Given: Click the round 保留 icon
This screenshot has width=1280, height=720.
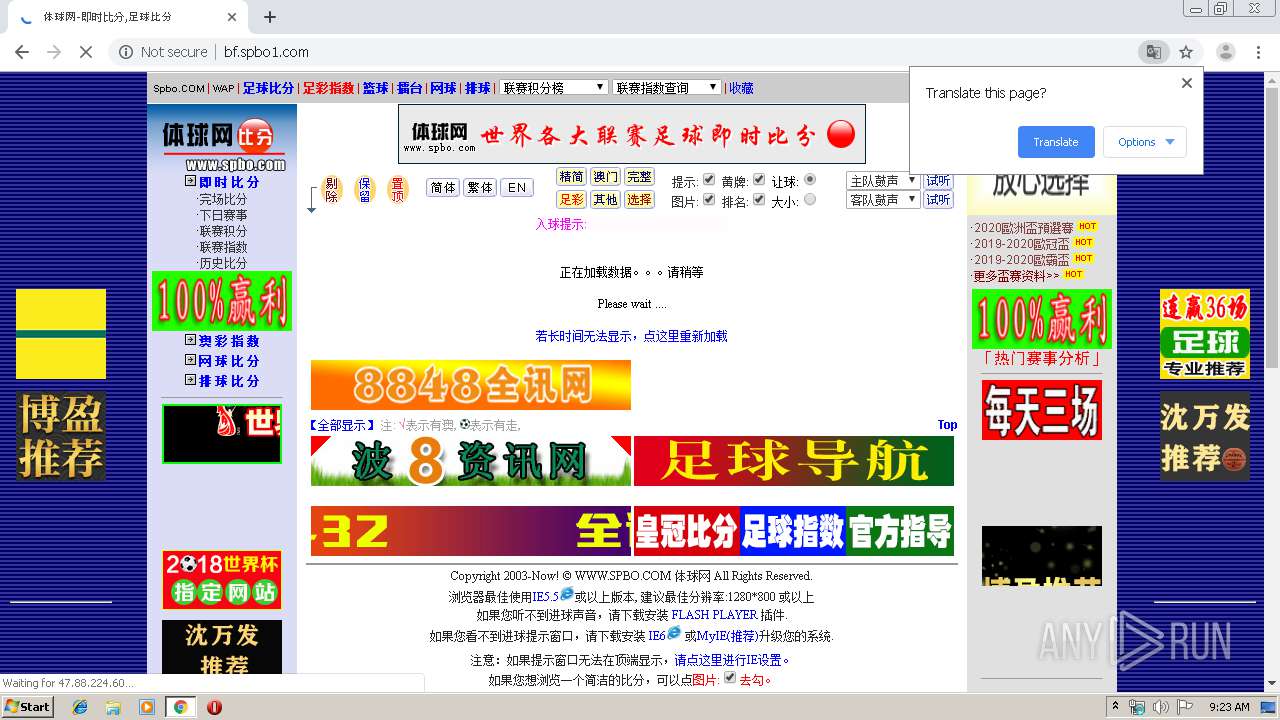Looking at the screenshot, I should click(x=365, y=189).
